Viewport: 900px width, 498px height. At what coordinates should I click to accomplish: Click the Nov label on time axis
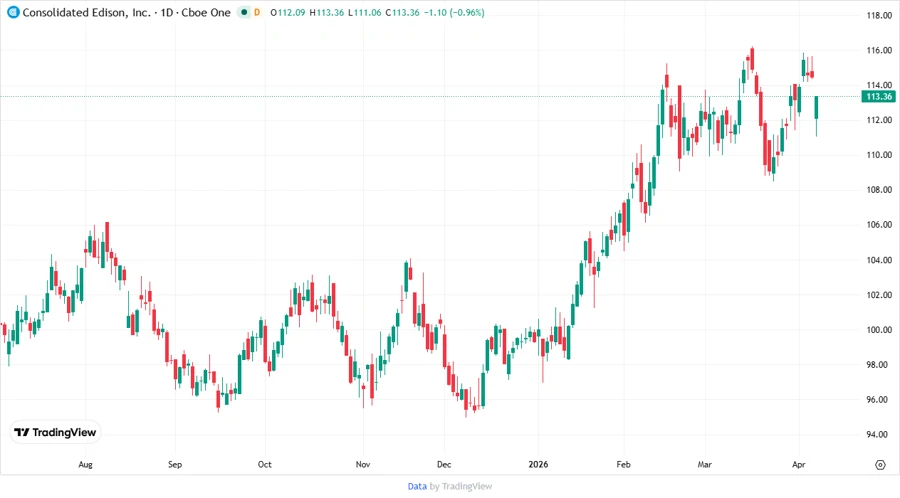pos(363,465)
